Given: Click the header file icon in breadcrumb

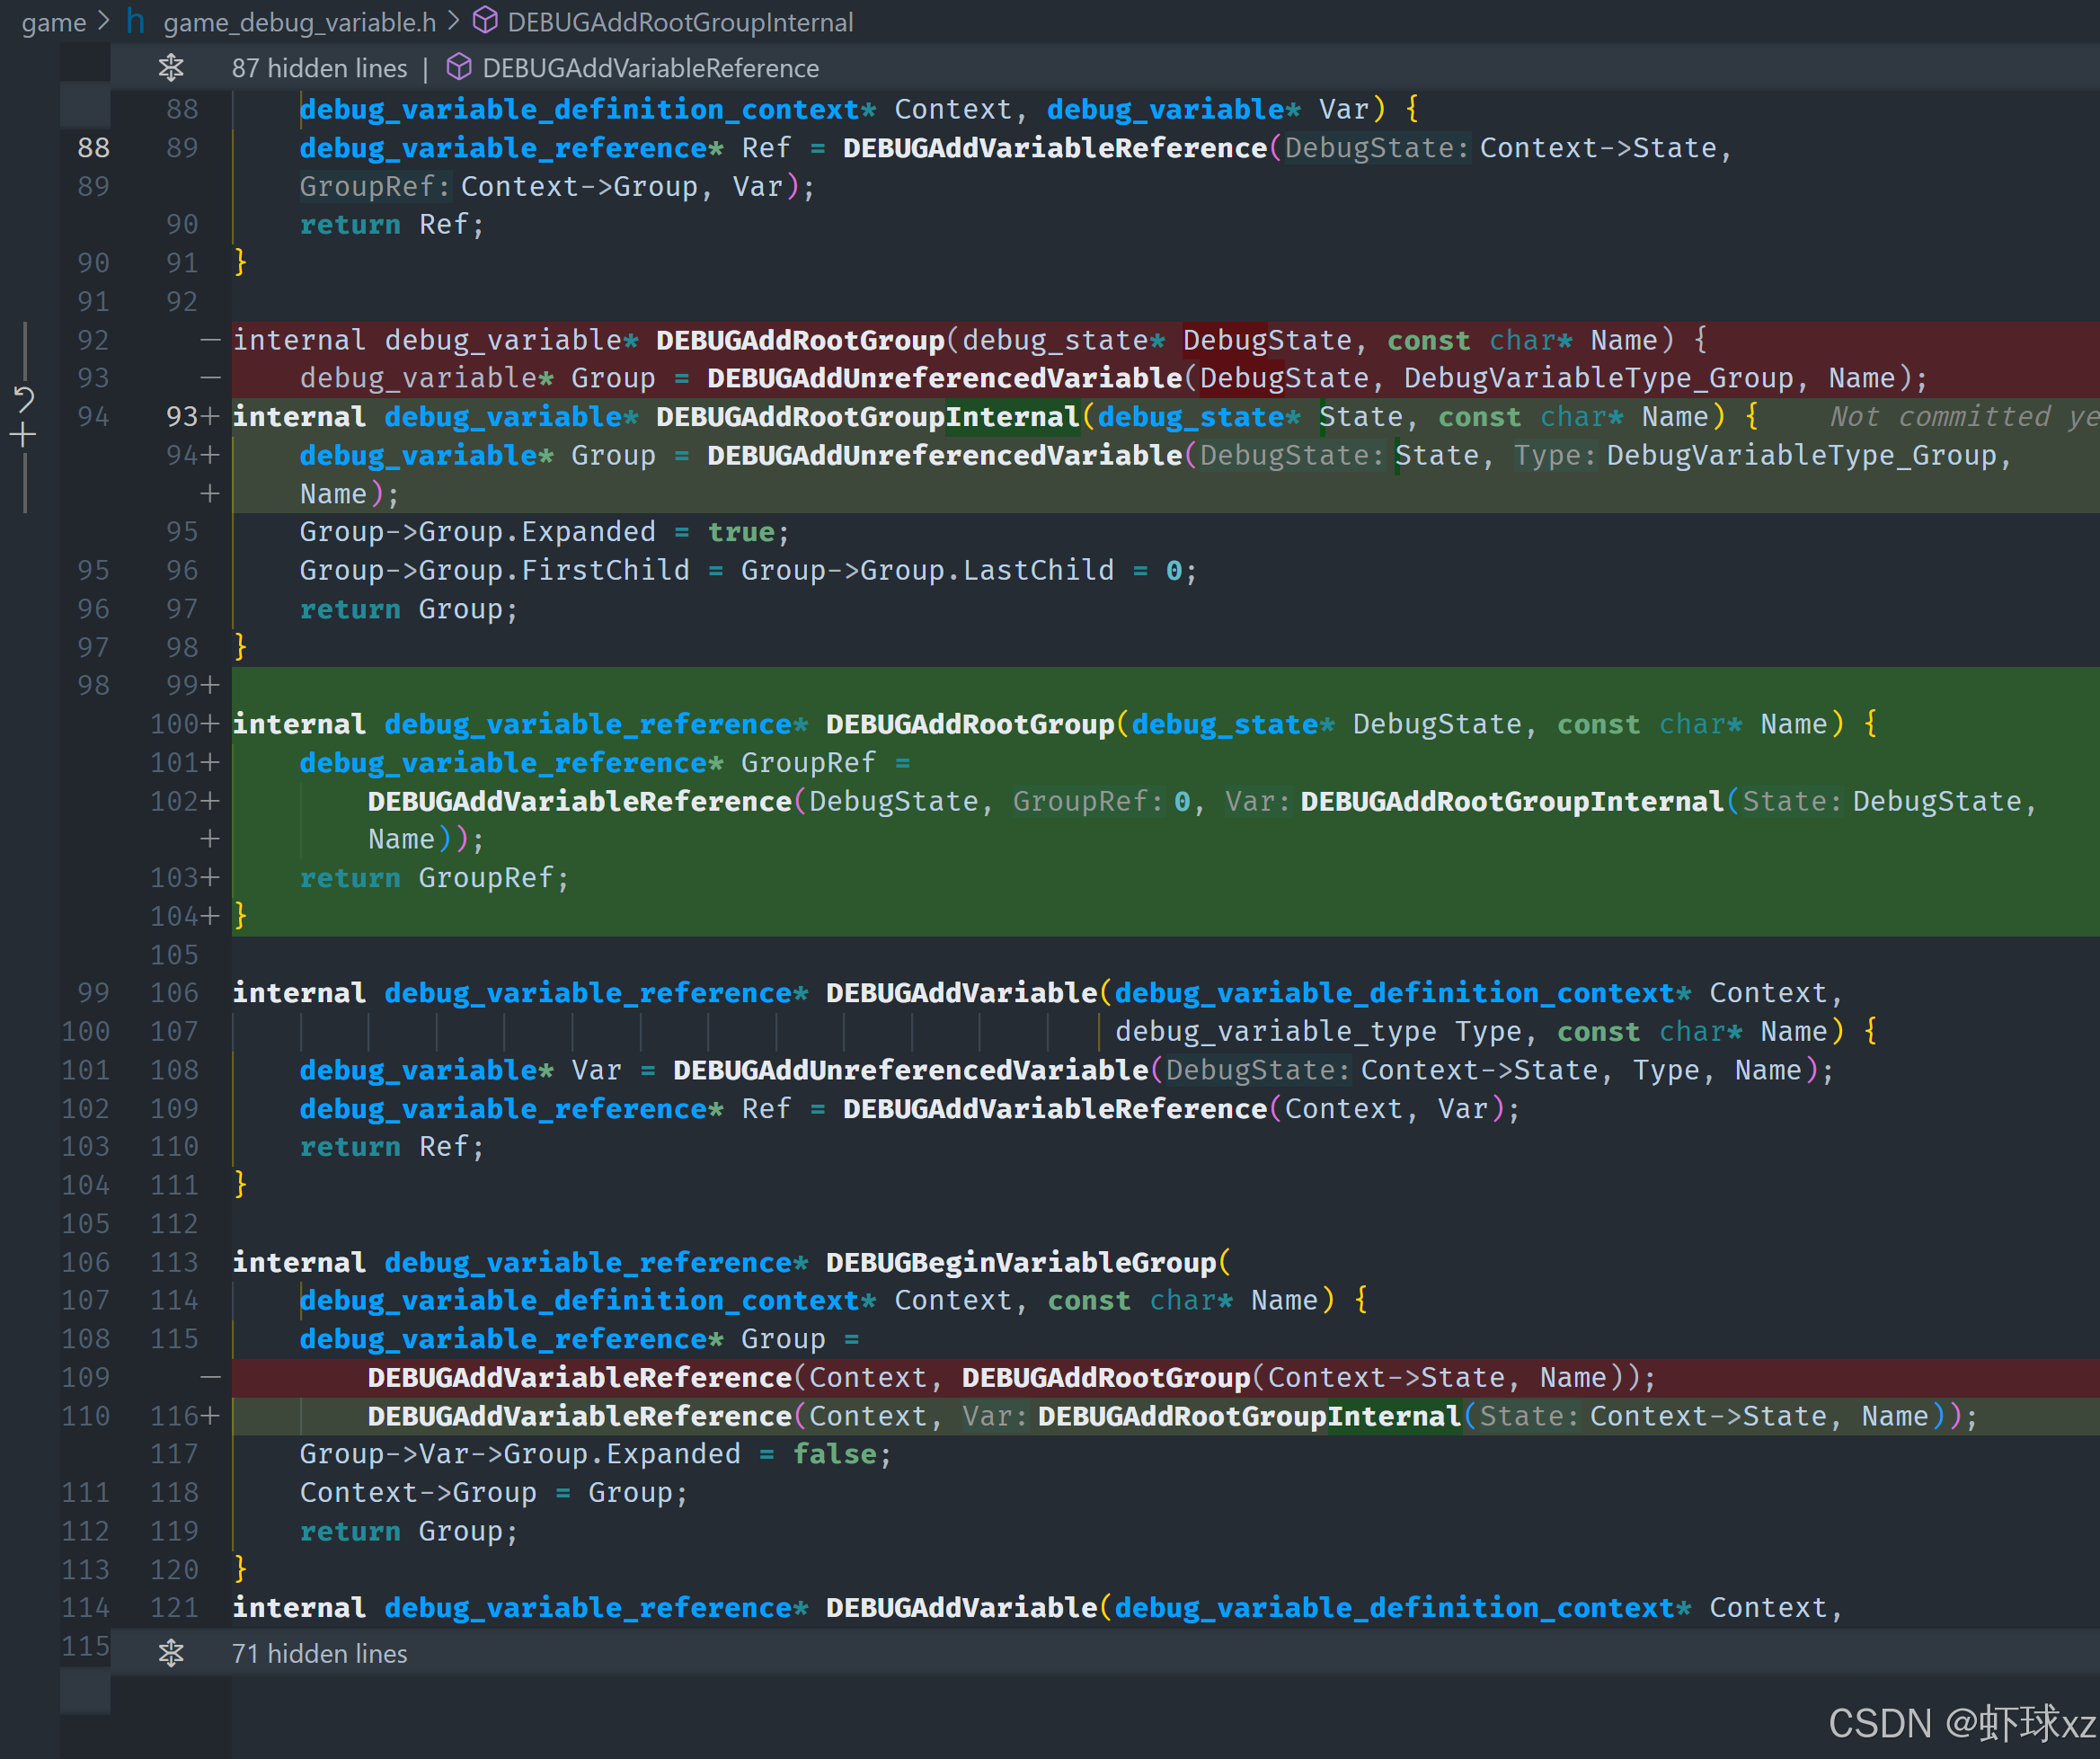Looking at the screenshot, I should click(x=135, y=22).
